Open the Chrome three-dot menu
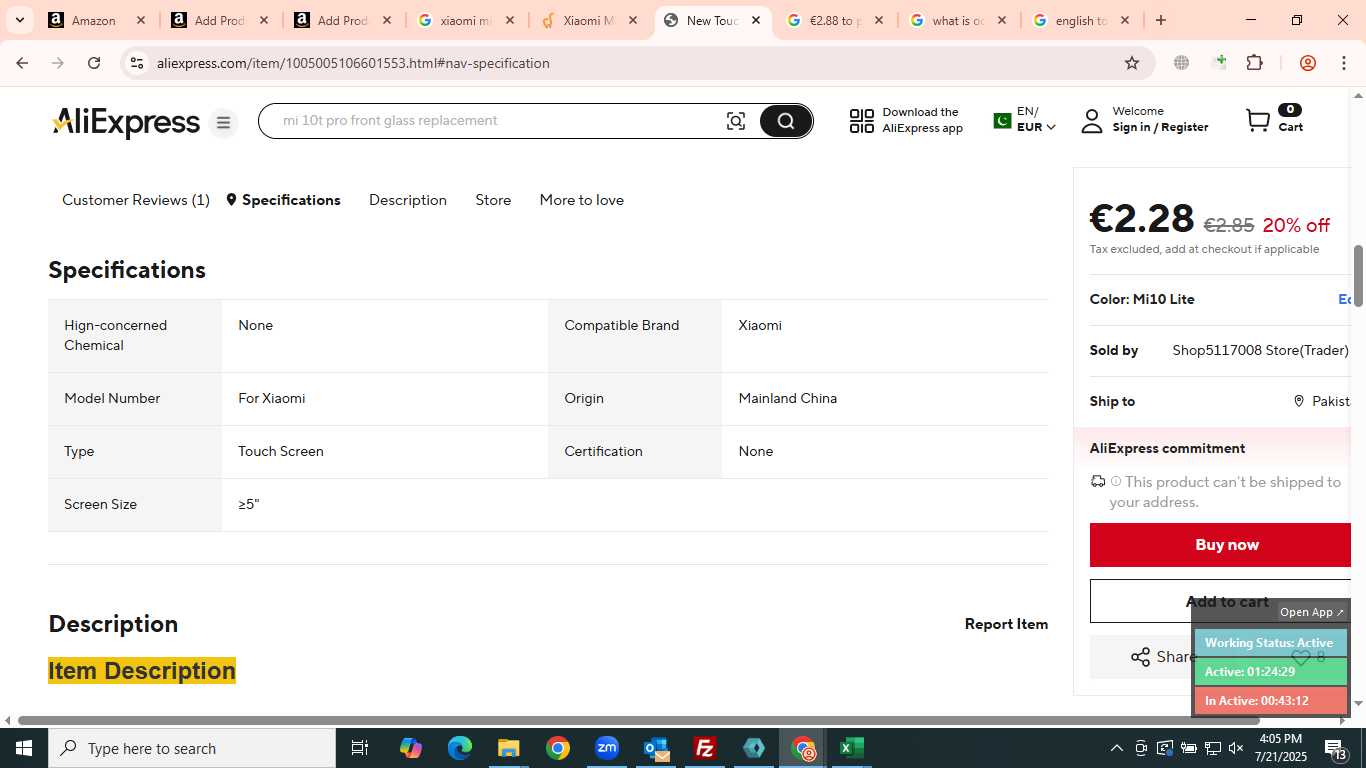Viewport: 1366px width, 768px height. tap(1344, 63)
